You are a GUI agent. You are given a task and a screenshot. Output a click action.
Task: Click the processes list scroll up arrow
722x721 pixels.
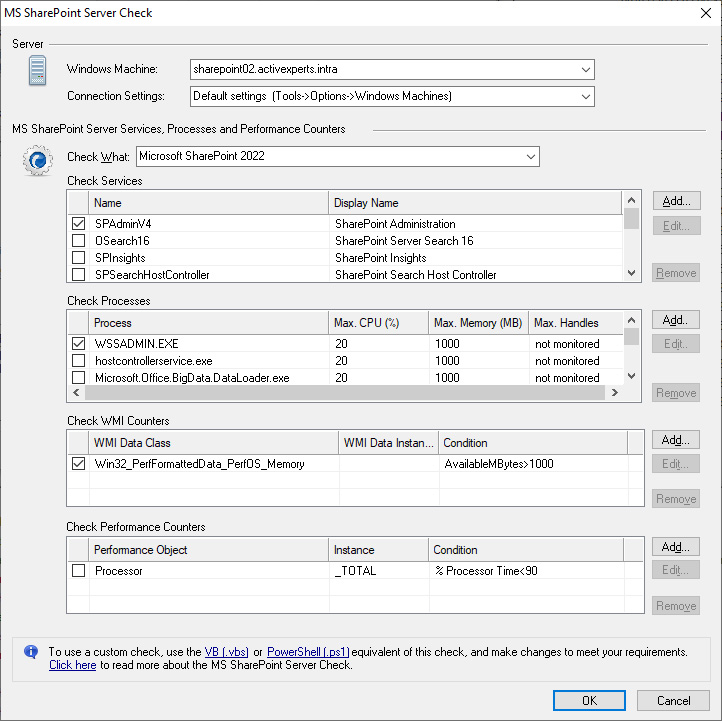pyautogui.click(x=631, y=320)
